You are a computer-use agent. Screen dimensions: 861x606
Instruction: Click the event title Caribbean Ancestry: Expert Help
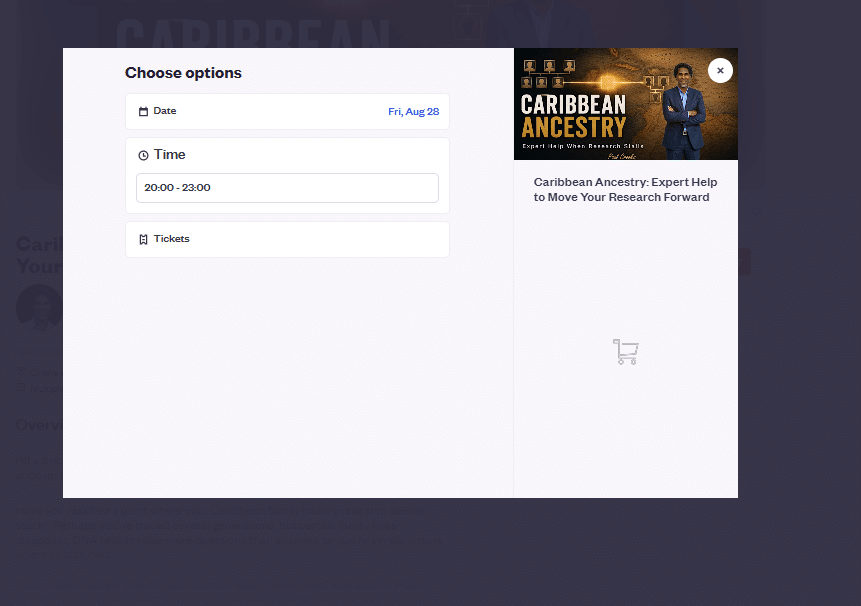pyautogui.click(x=625, y=189)
